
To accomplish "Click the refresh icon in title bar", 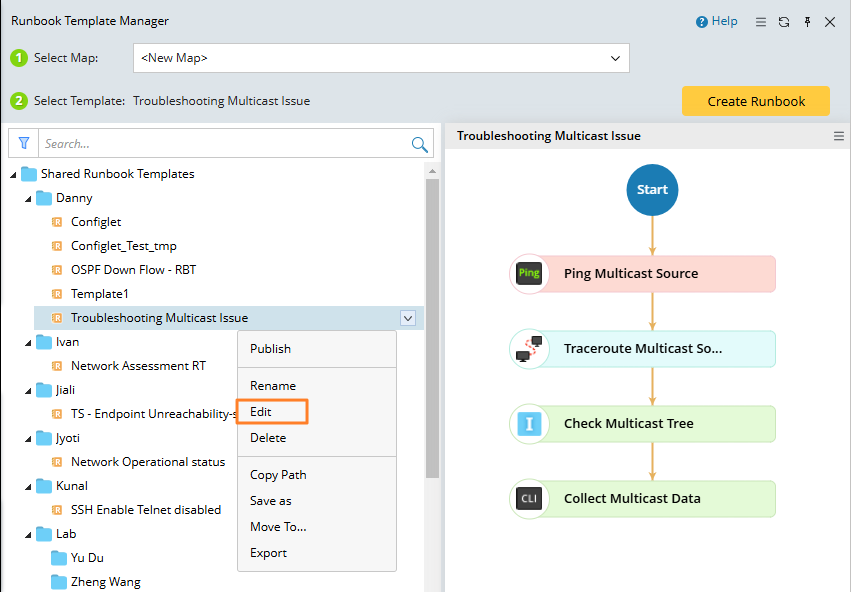I will [x=784, y=22].
